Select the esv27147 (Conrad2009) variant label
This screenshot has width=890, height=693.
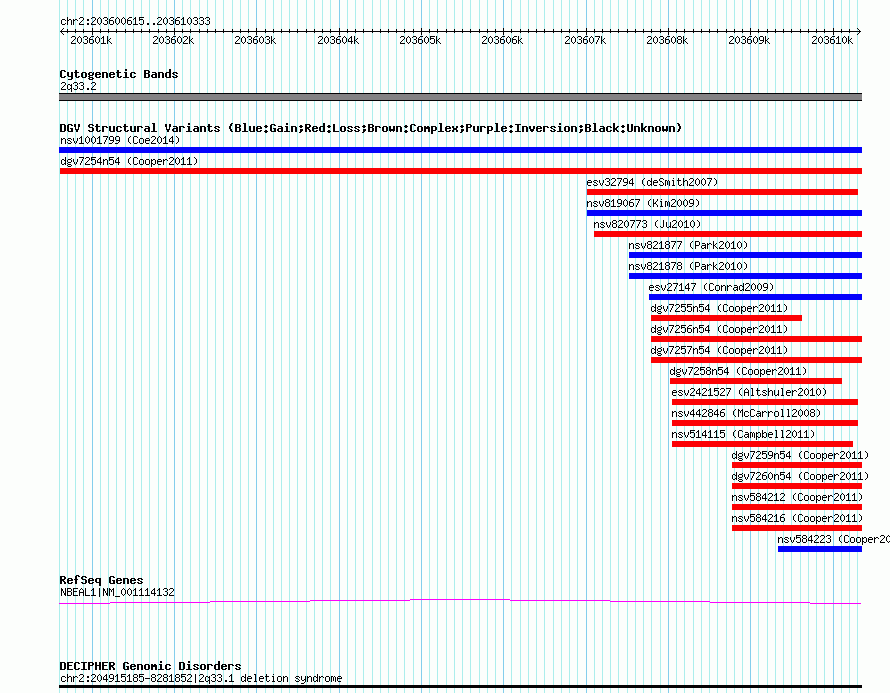click(x=711, y=287)
